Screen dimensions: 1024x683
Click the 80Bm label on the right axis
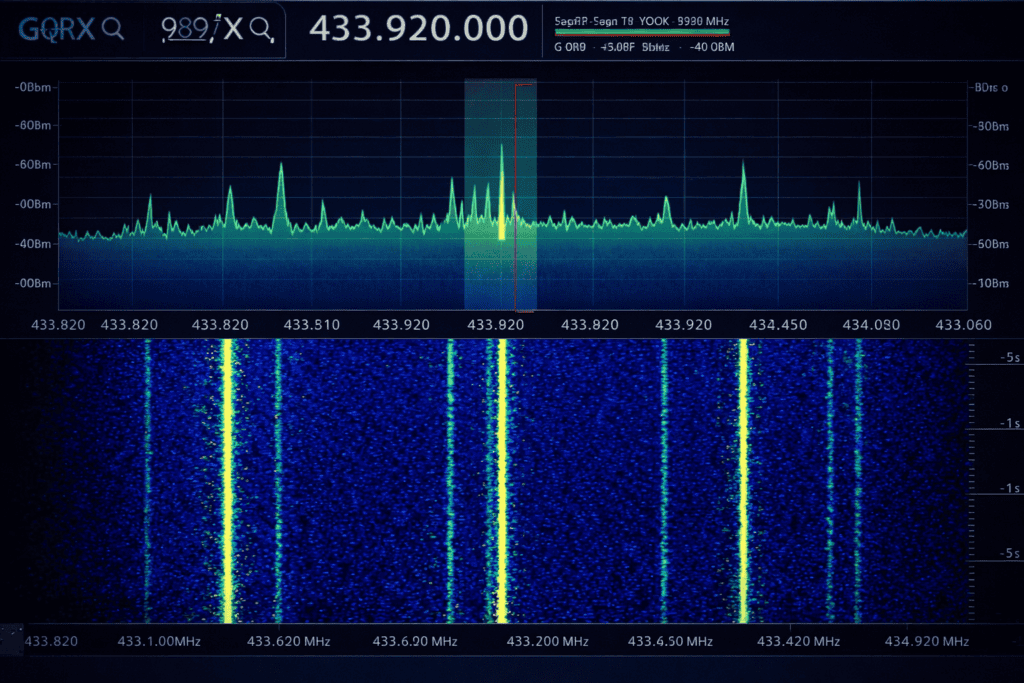[992, 126]
